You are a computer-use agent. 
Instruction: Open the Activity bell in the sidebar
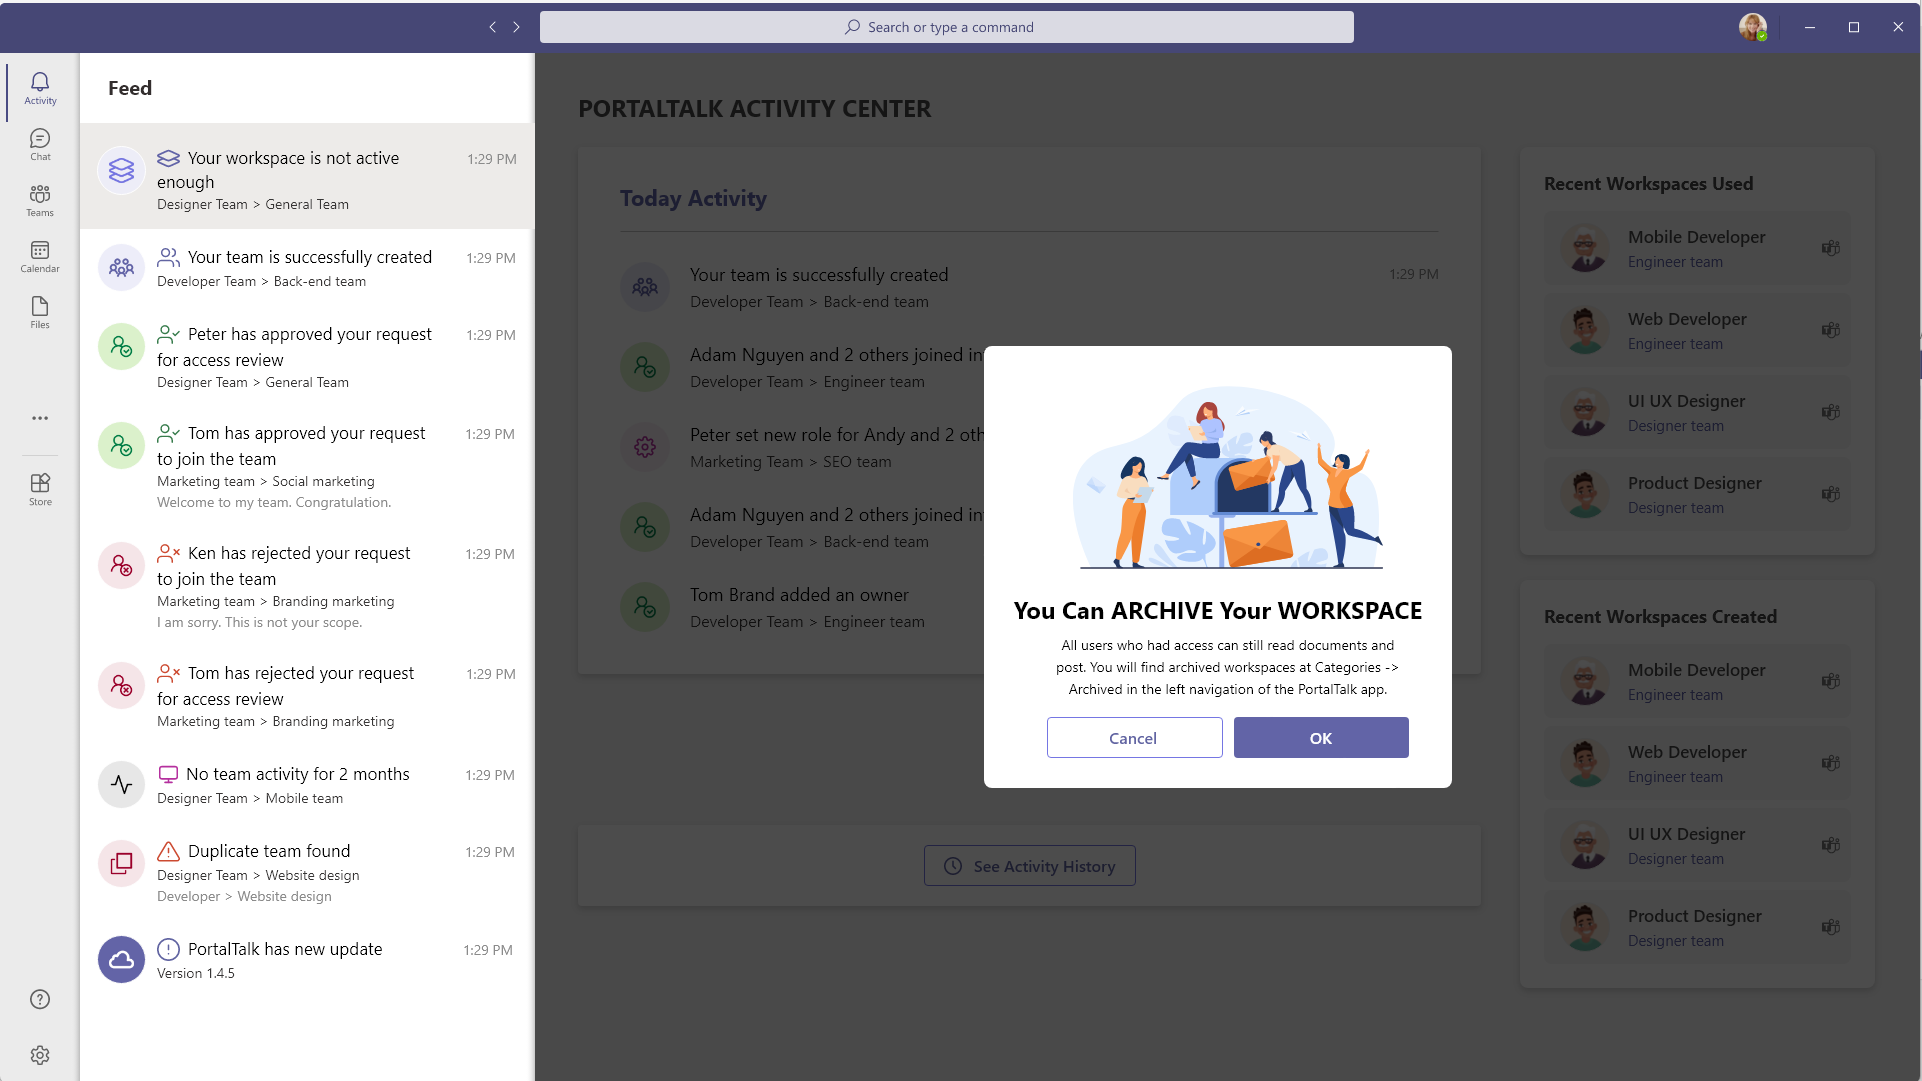40,88
